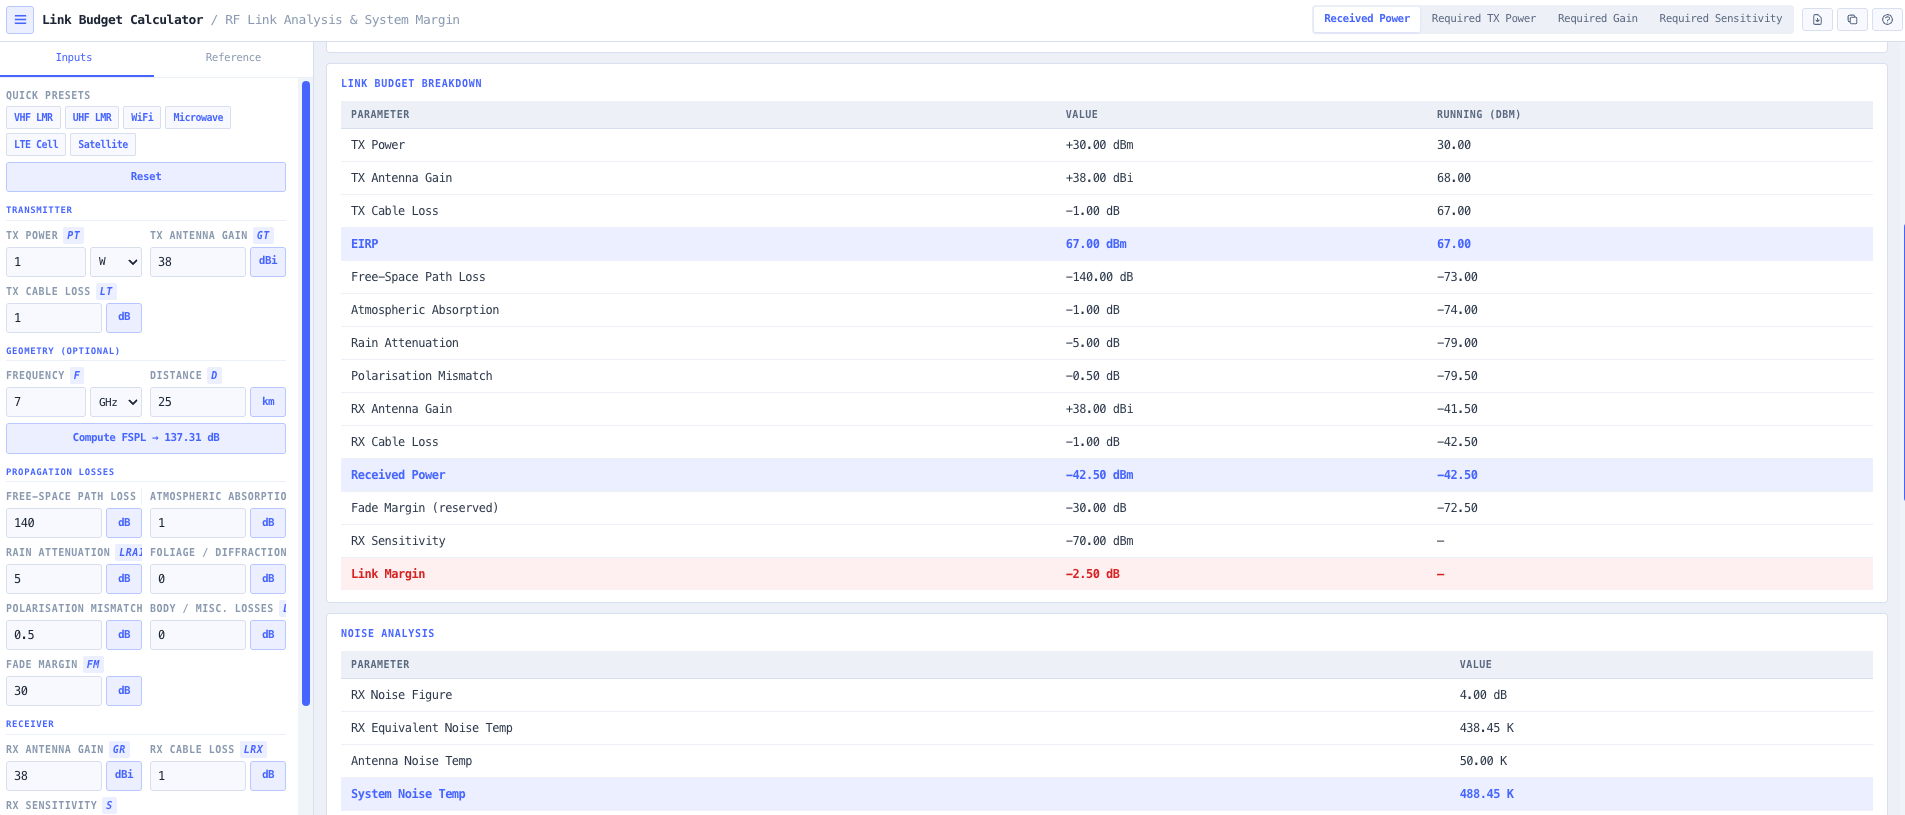The height and width of the screenshot is (815, 1905).
Task: Focus the RX Cable Loss input
Action: 198,776
